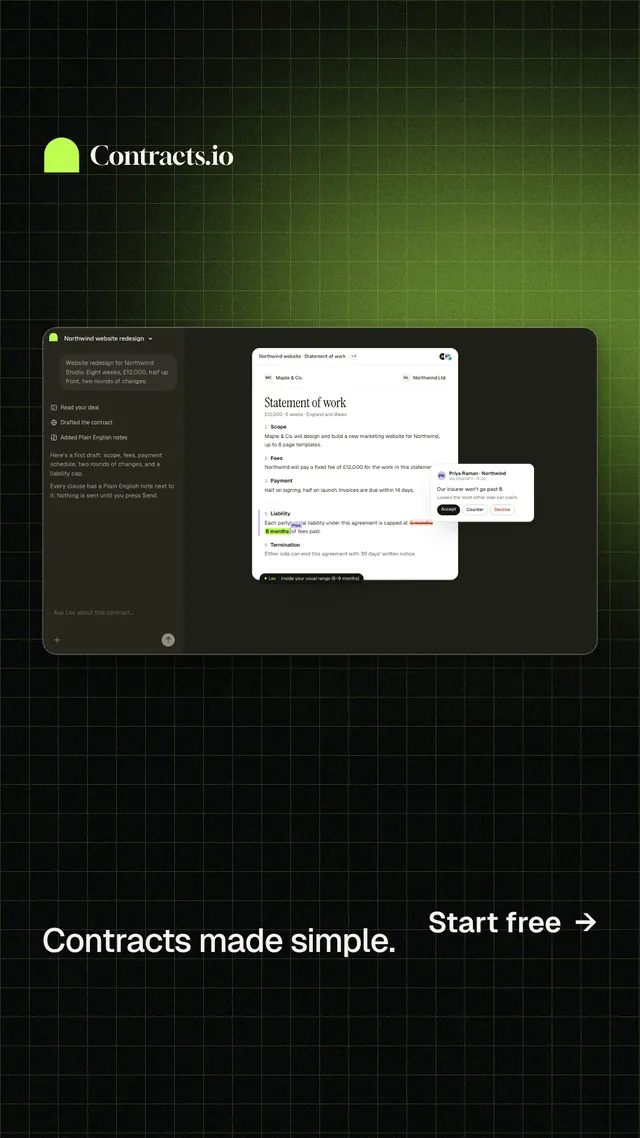Select the 'Fees' clause heading
Screen dimensions: 640x1138
[x=277, y=459]
